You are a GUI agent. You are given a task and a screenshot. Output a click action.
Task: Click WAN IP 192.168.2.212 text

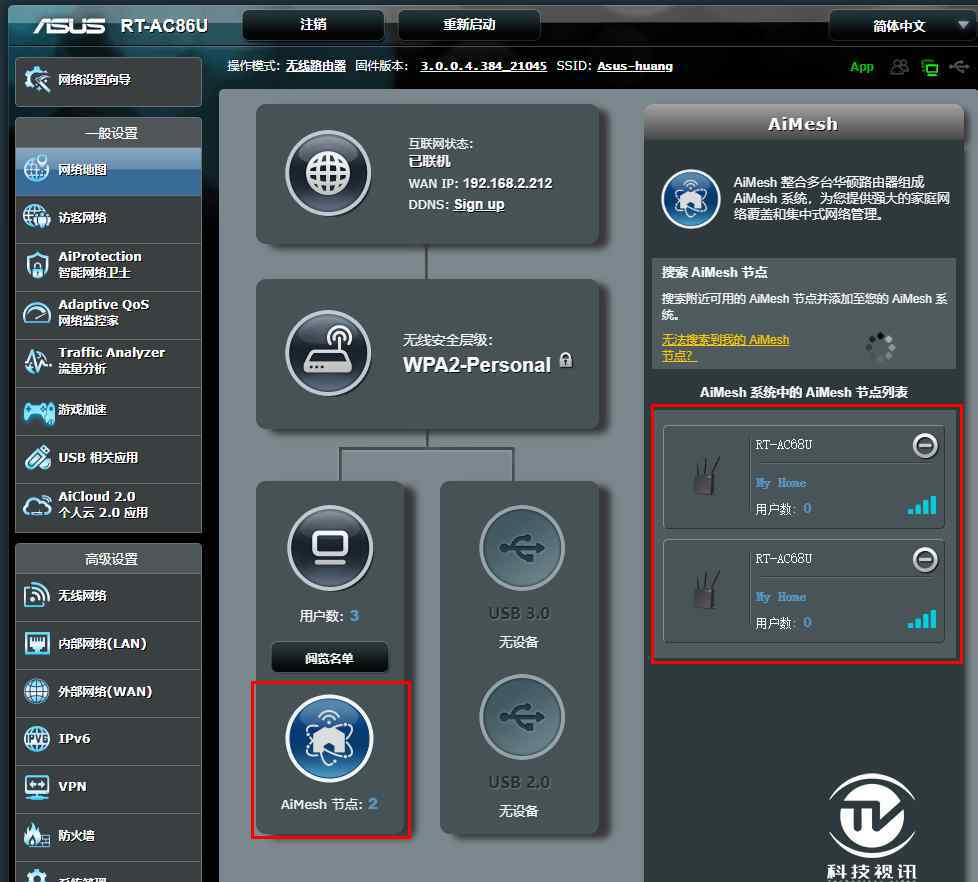[x=480, y=183]
